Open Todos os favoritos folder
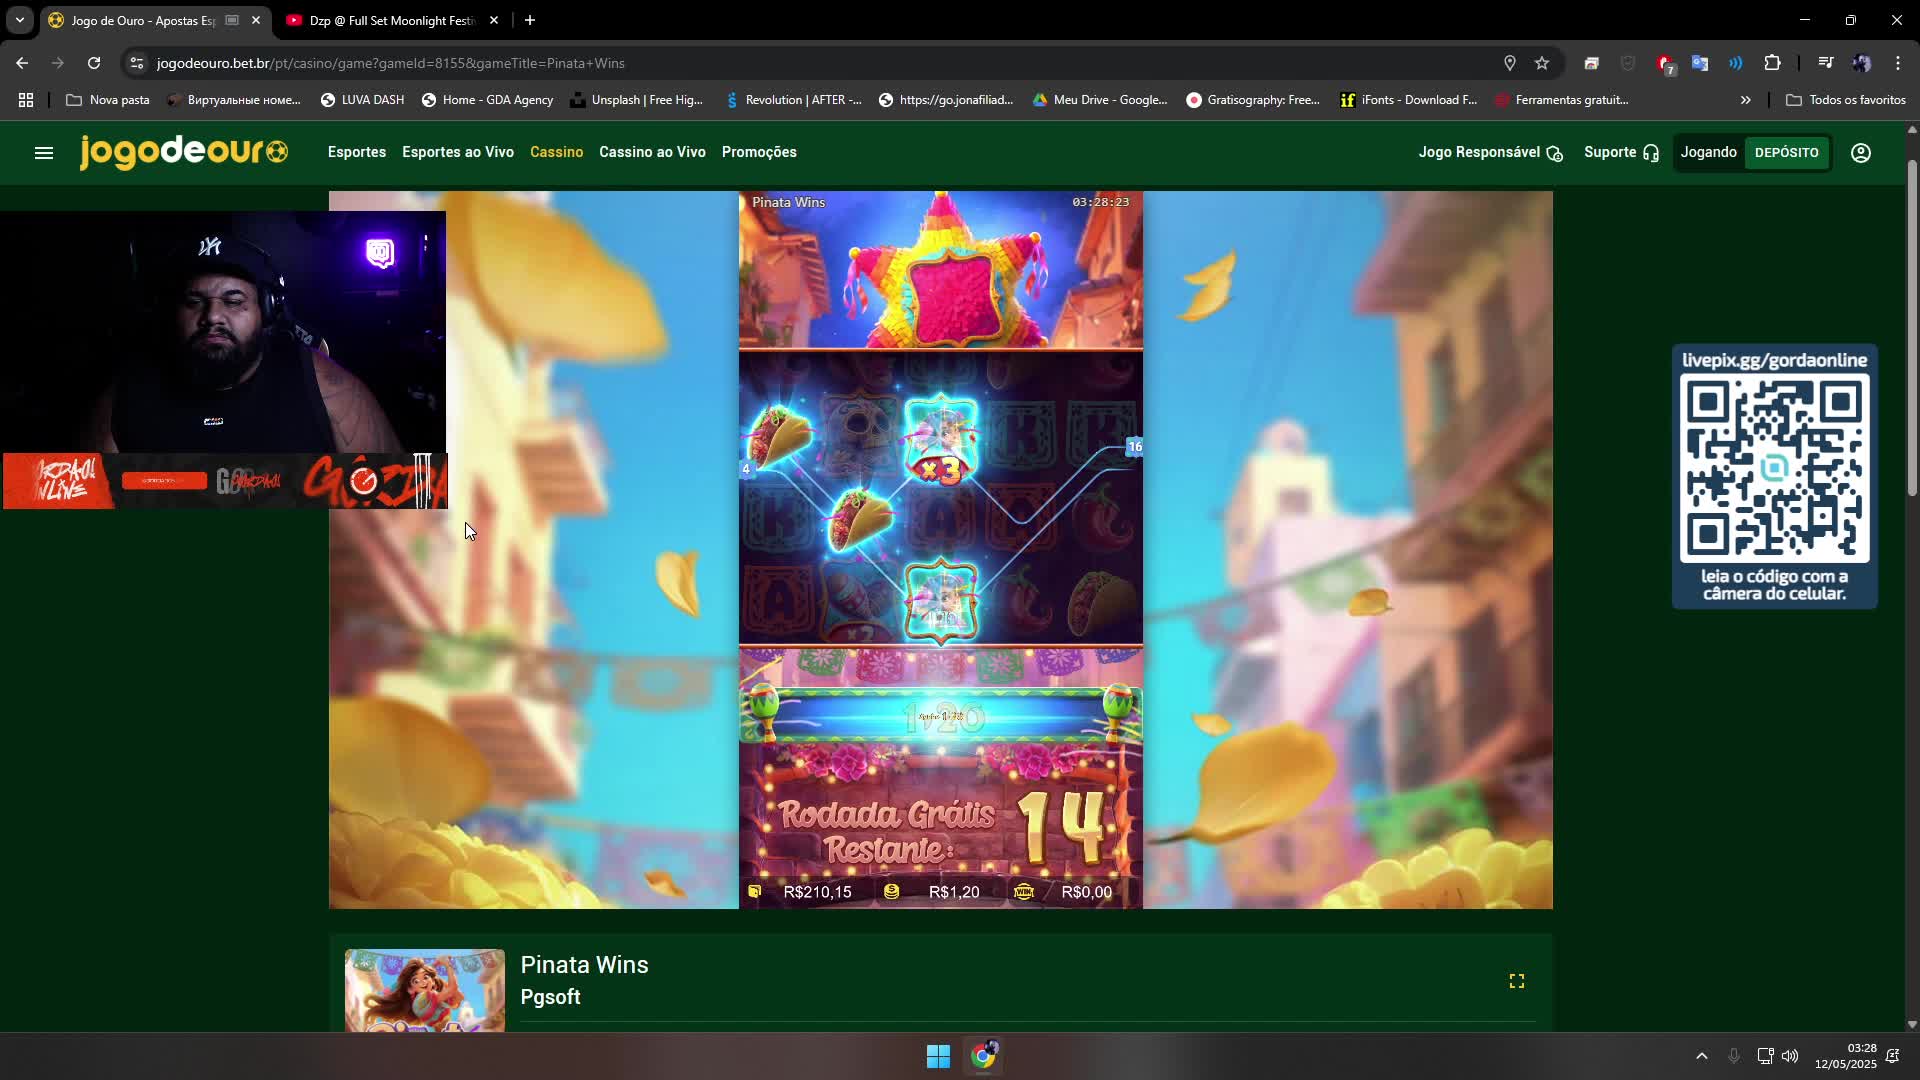This screenshot has width=1920, height=1080. [x=1845, y=100]
